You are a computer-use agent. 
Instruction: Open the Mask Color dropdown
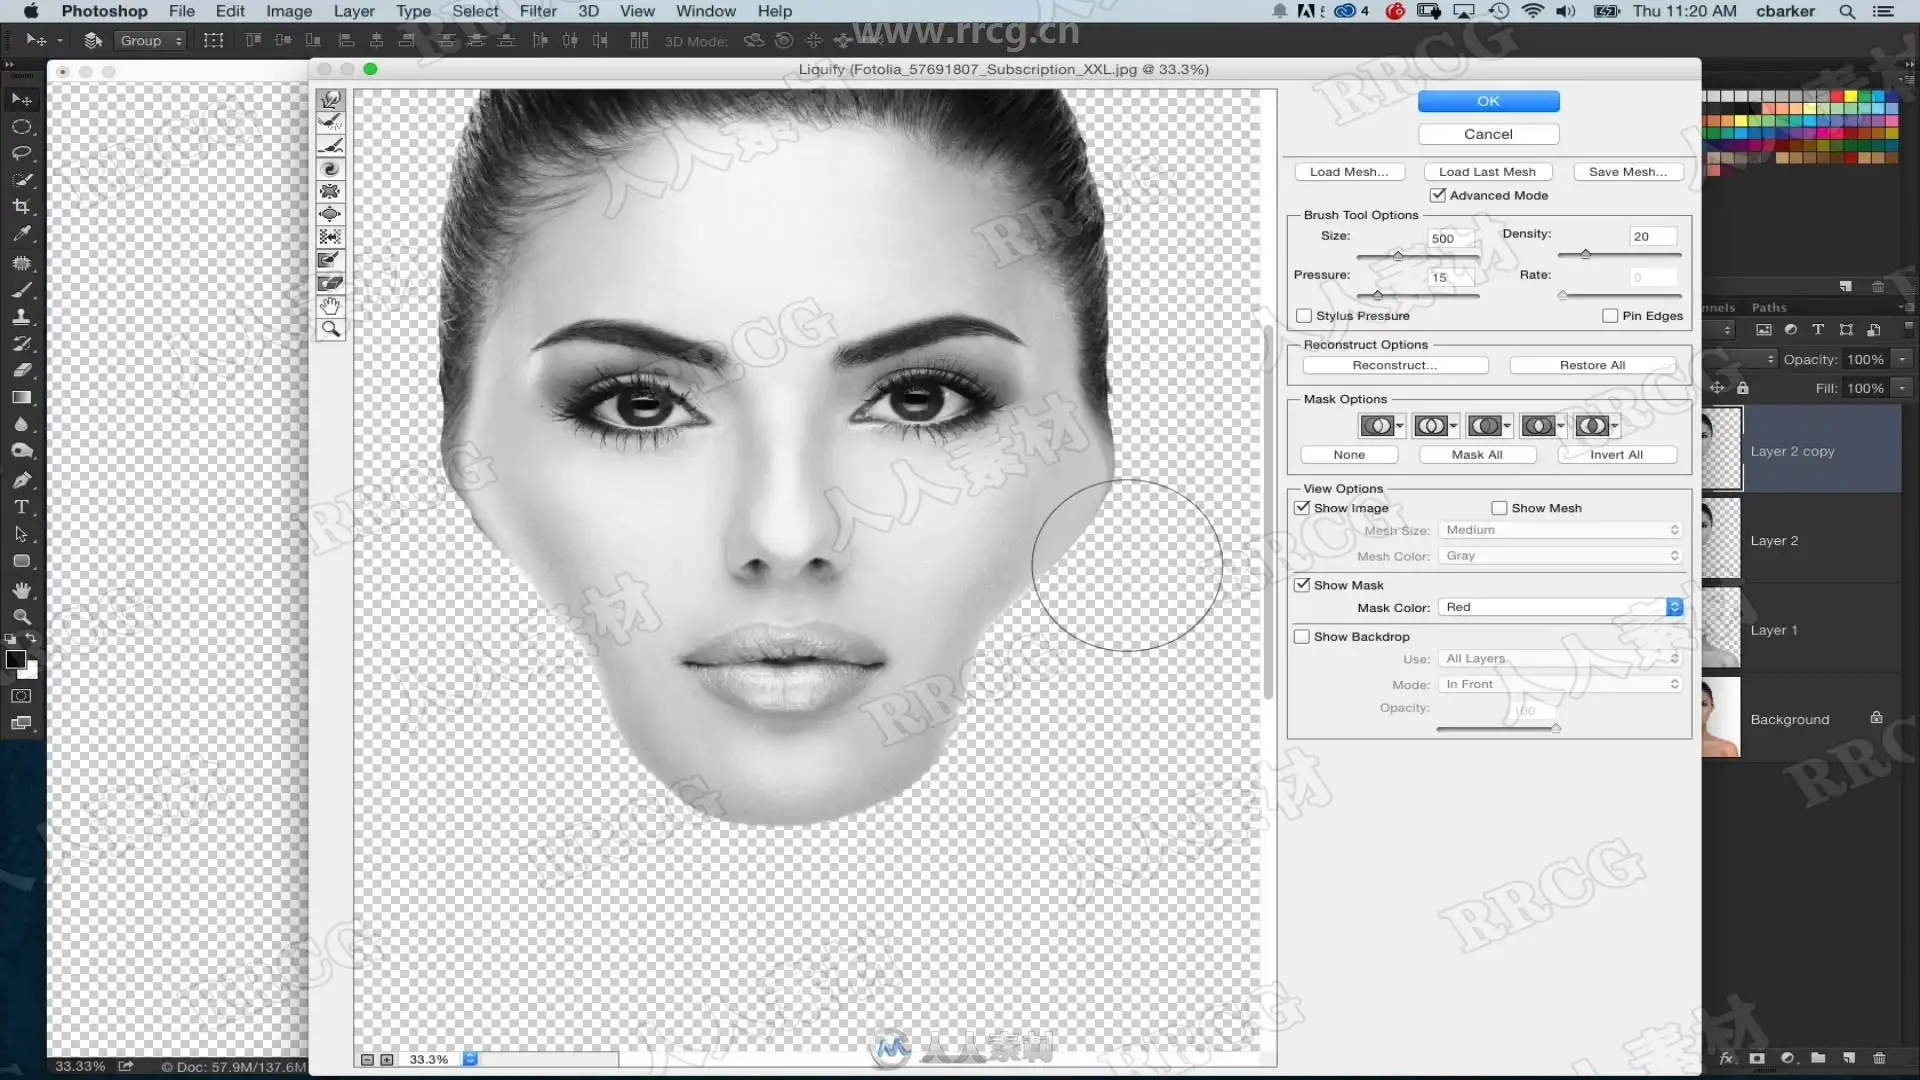click(1561, 607)
